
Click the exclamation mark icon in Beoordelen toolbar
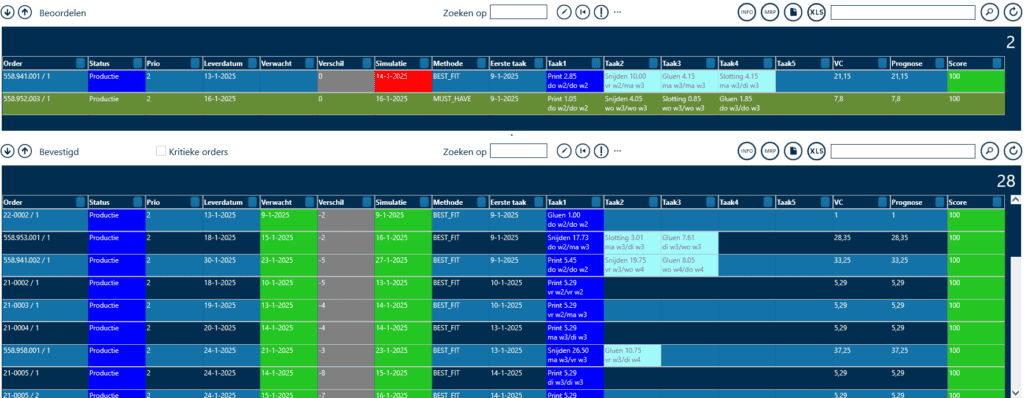click(x=601, y=12)
